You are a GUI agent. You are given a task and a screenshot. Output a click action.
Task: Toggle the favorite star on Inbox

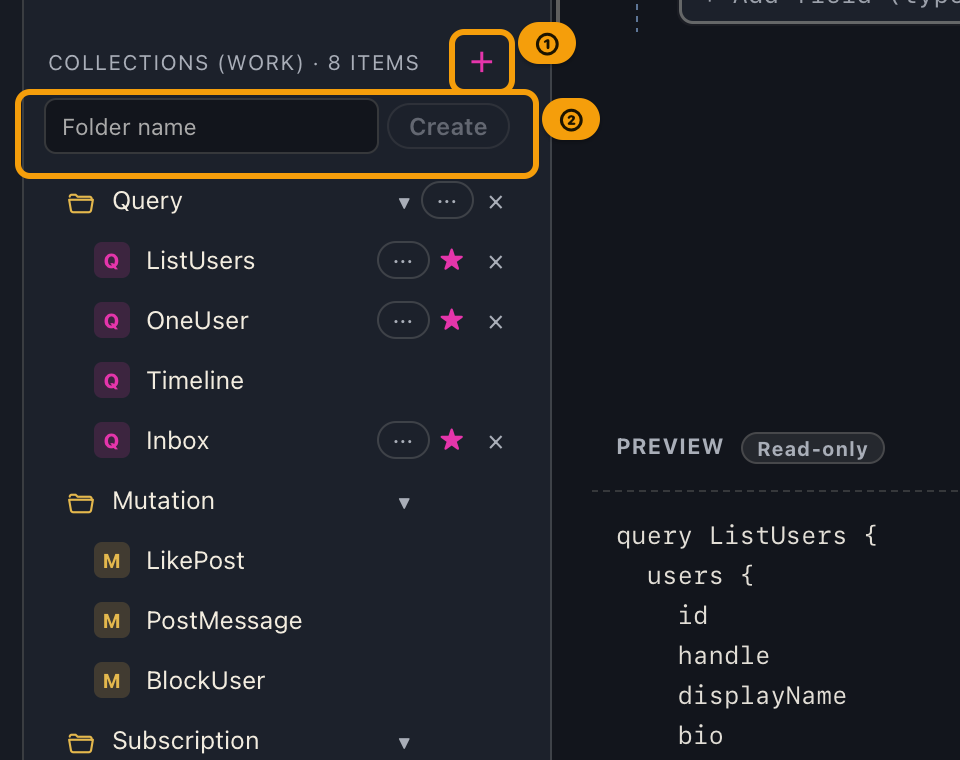tap(452, 440)
